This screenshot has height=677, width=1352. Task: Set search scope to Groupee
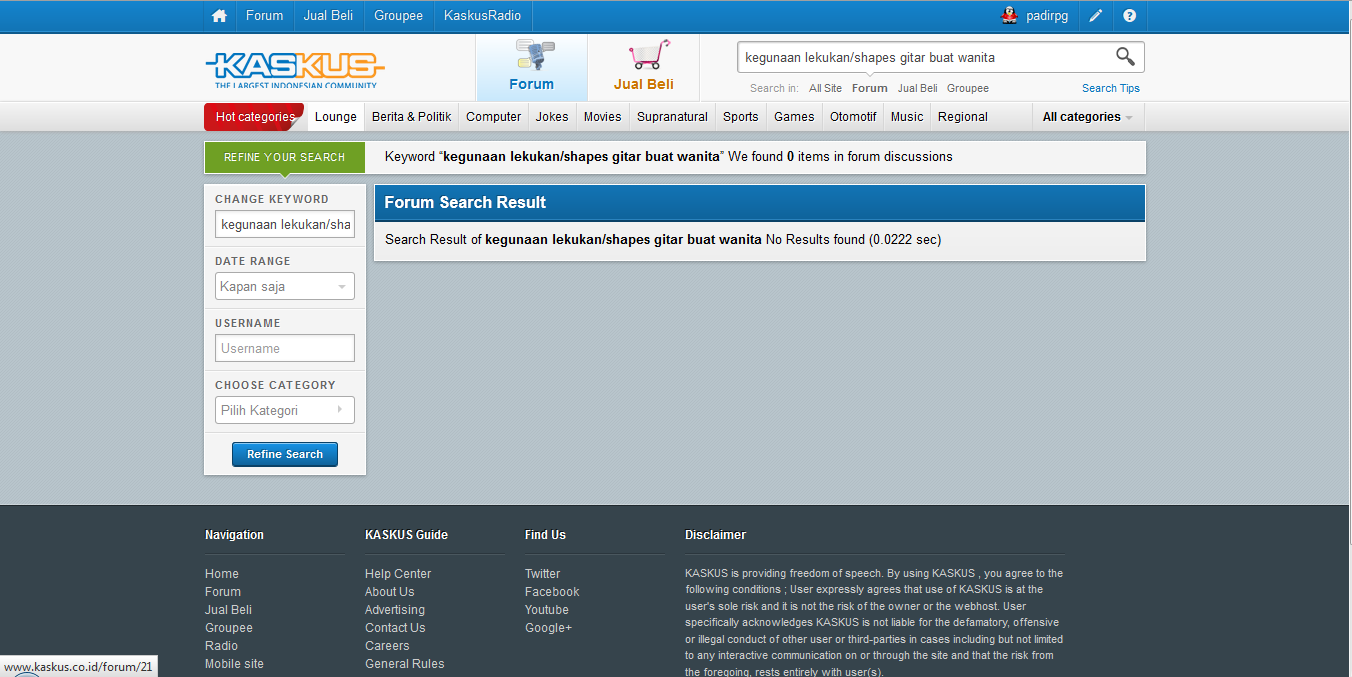coord(968,88)
